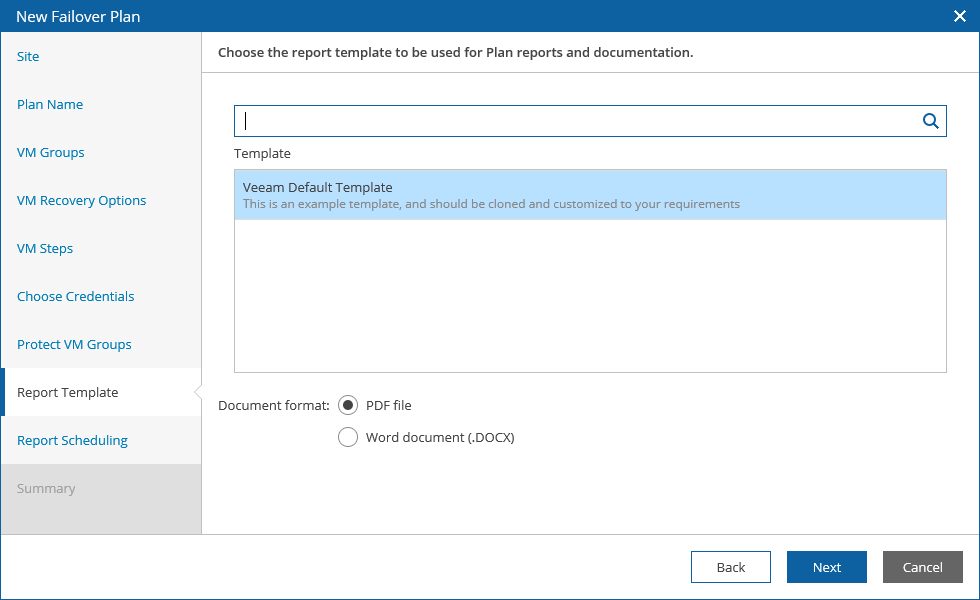Open the VM Steps step
This screenshot has height=600, width=980.
[45, 249]
